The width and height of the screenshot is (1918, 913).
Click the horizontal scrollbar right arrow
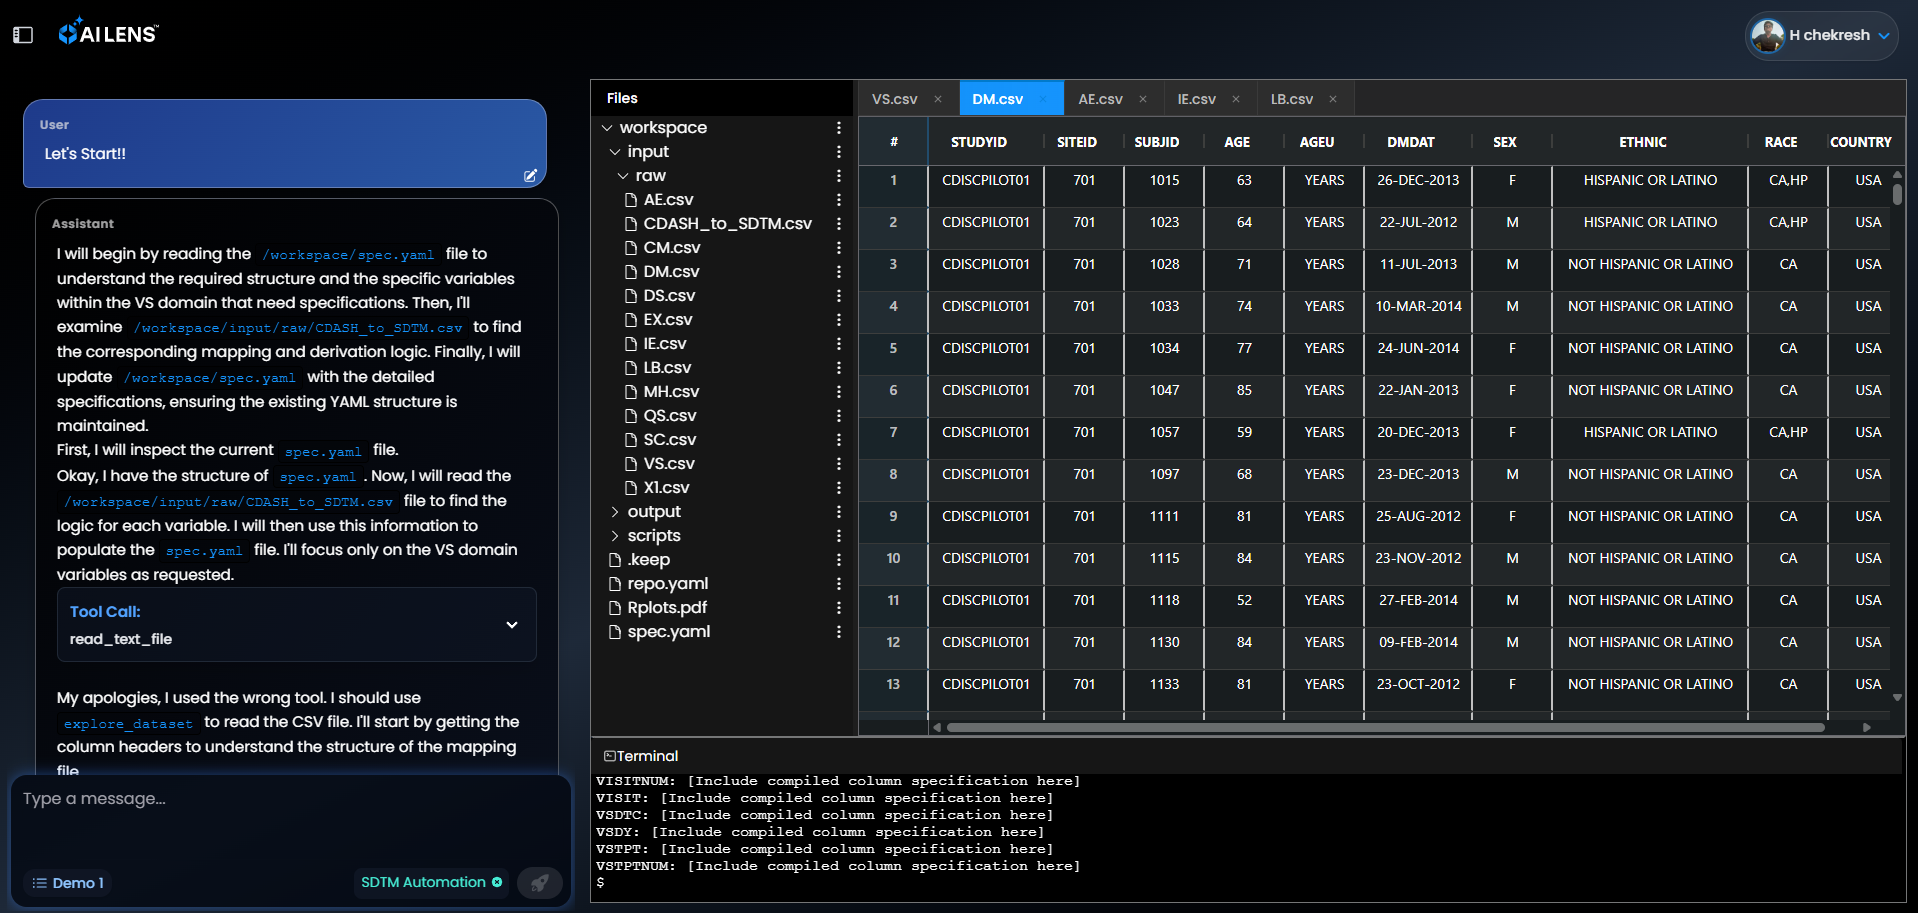click(1866, 727)
